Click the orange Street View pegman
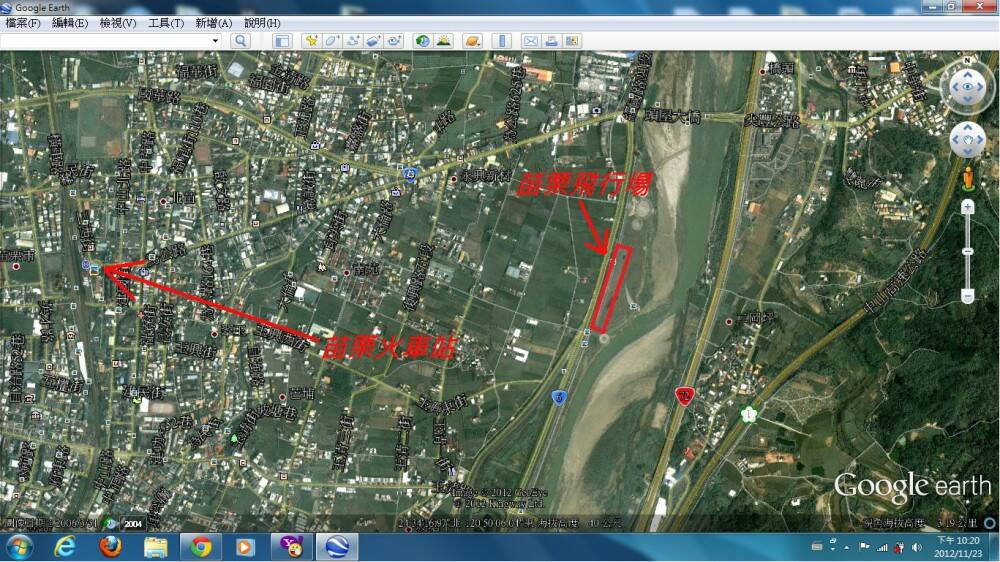1000x562 pixels. click(x=967, y=180)
